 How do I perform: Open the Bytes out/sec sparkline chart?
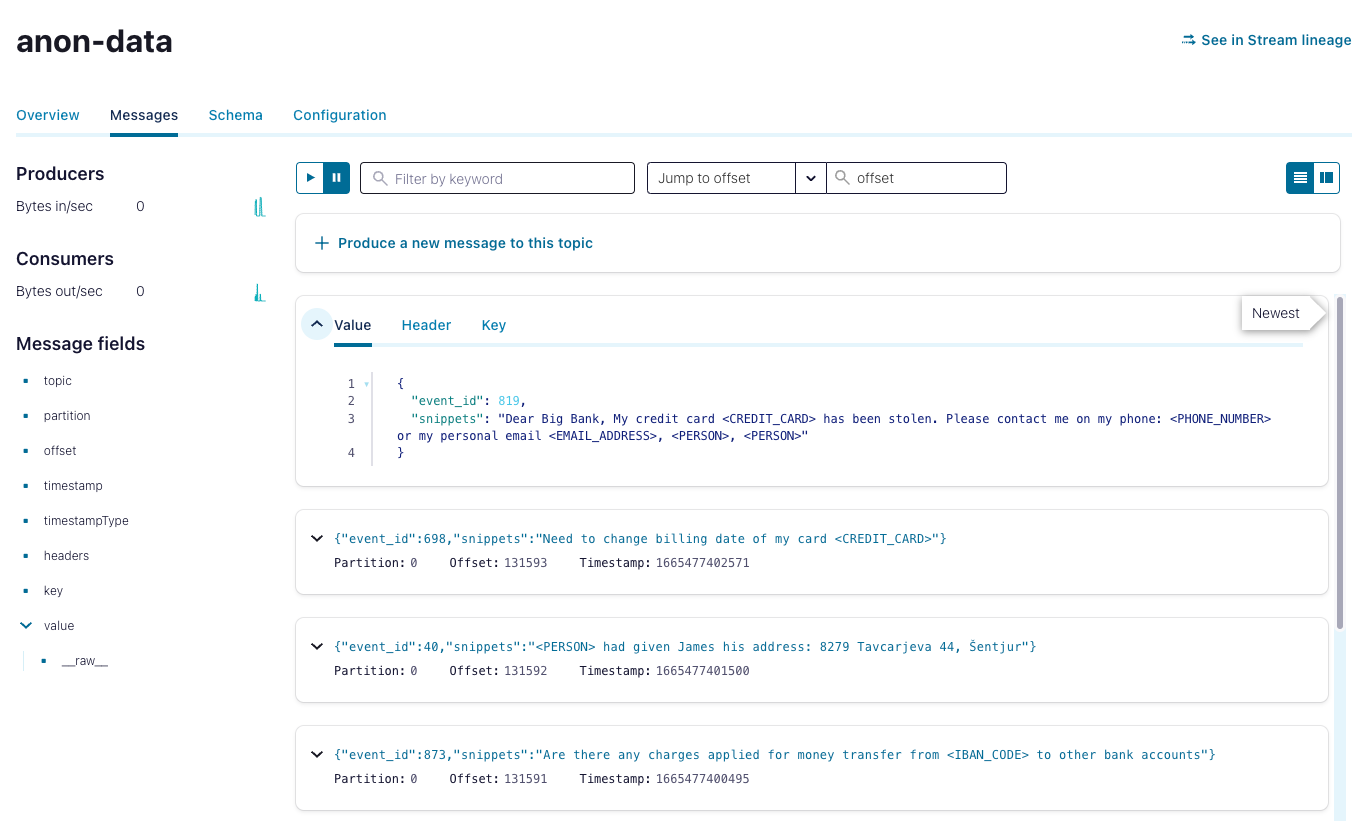[259, 292]
